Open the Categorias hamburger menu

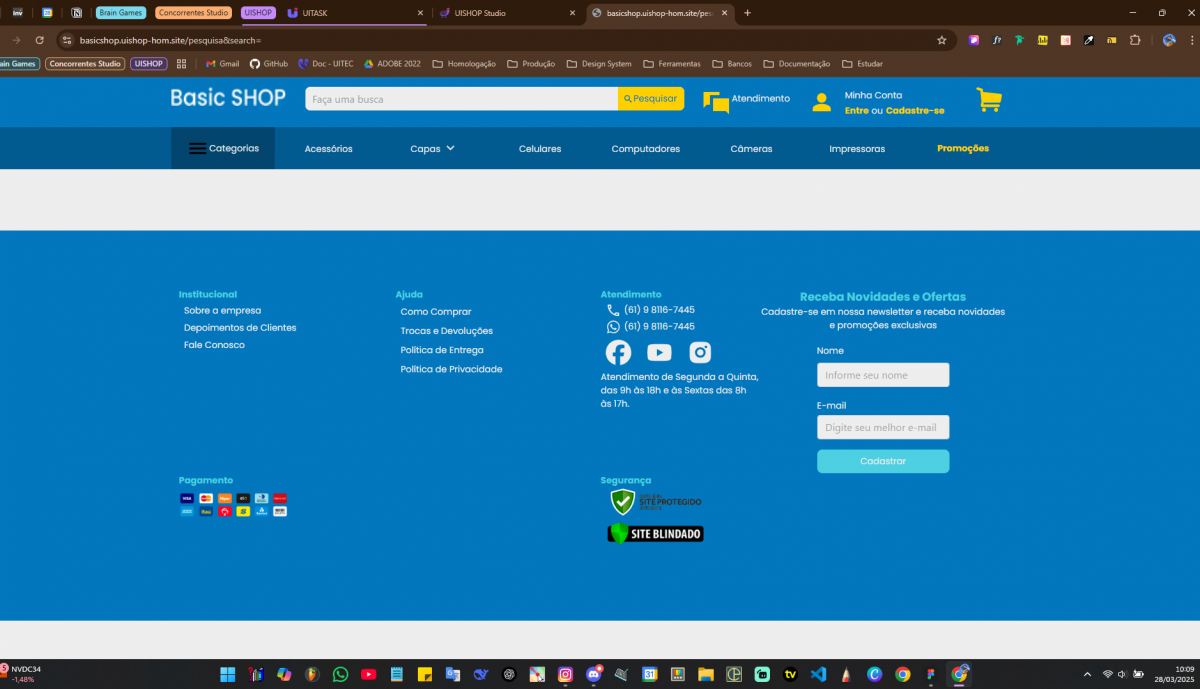223,148
